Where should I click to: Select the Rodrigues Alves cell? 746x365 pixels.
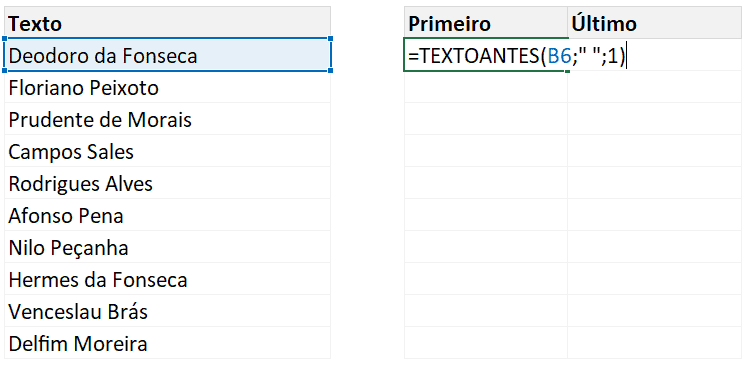[x=167, y=183]
